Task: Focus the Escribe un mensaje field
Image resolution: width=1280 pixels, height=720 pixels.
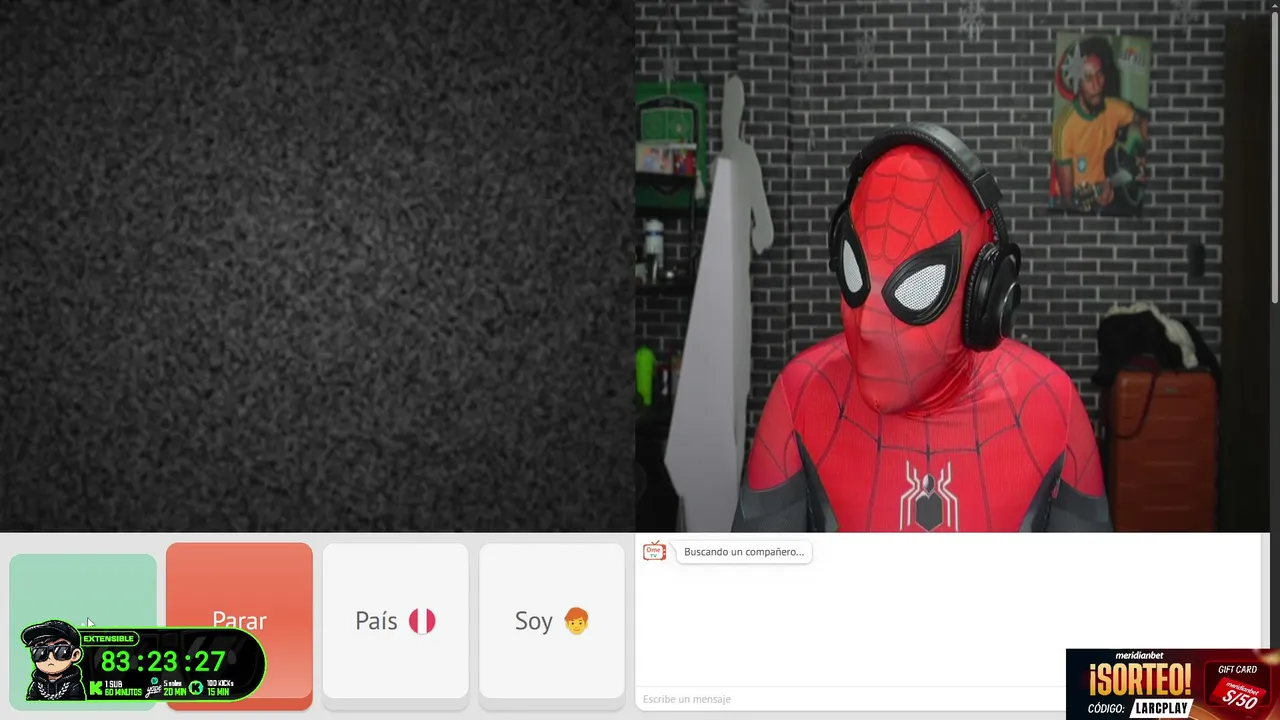Action: 850,699
